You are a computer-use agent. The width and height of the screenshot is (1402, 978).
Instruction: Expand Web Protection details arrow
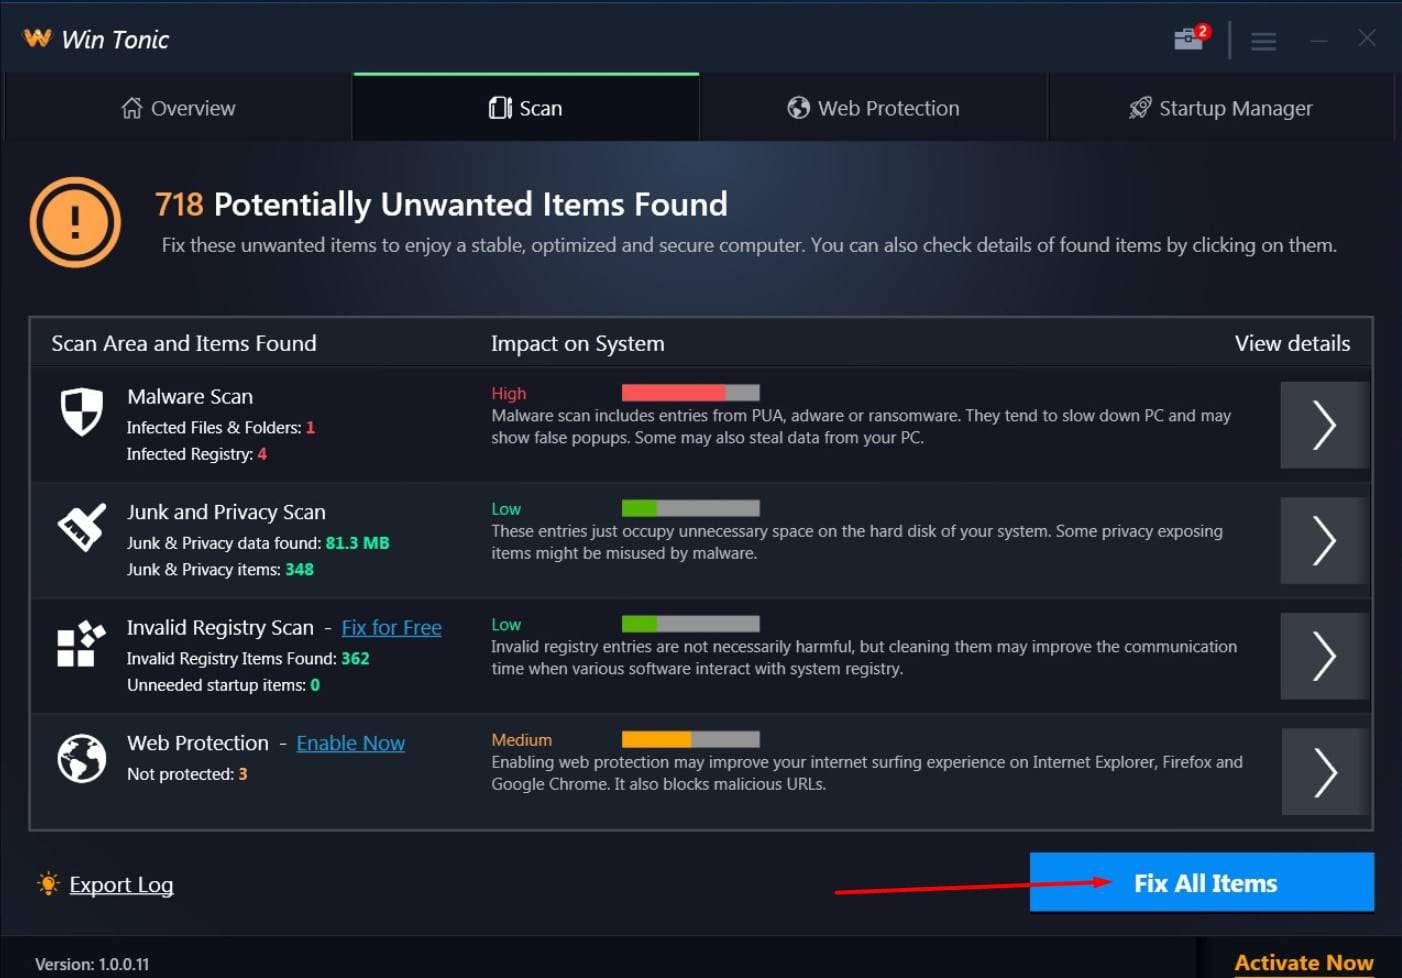coord(1323,772)
